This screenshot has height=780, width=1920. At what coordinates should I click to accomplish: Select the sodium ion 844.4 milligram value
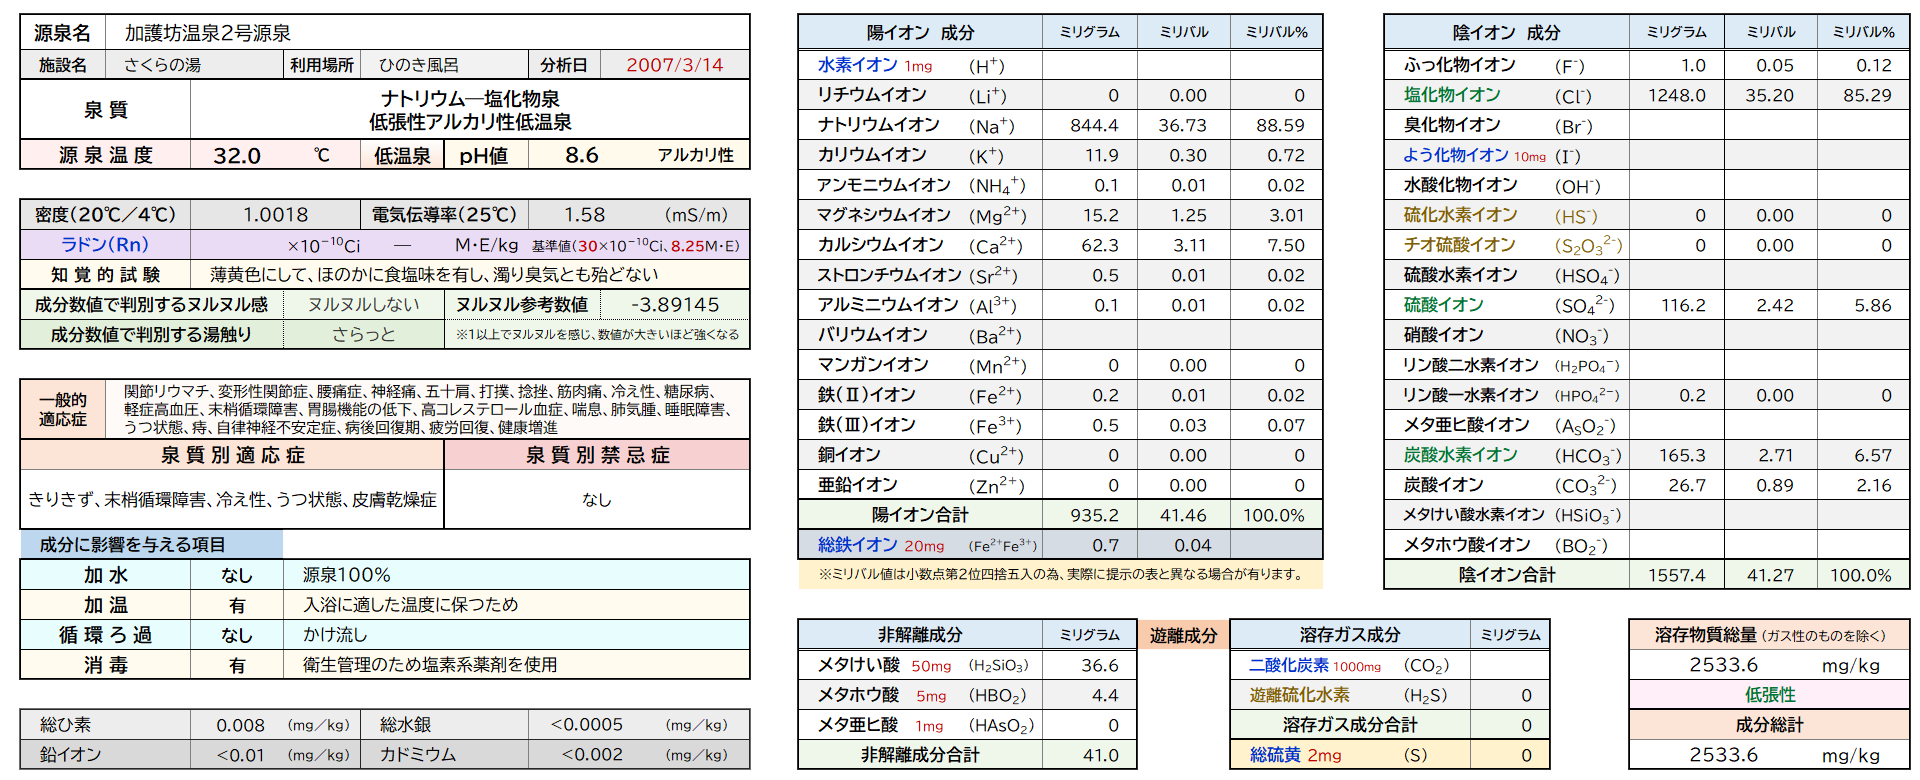(x=1093, y=125)
